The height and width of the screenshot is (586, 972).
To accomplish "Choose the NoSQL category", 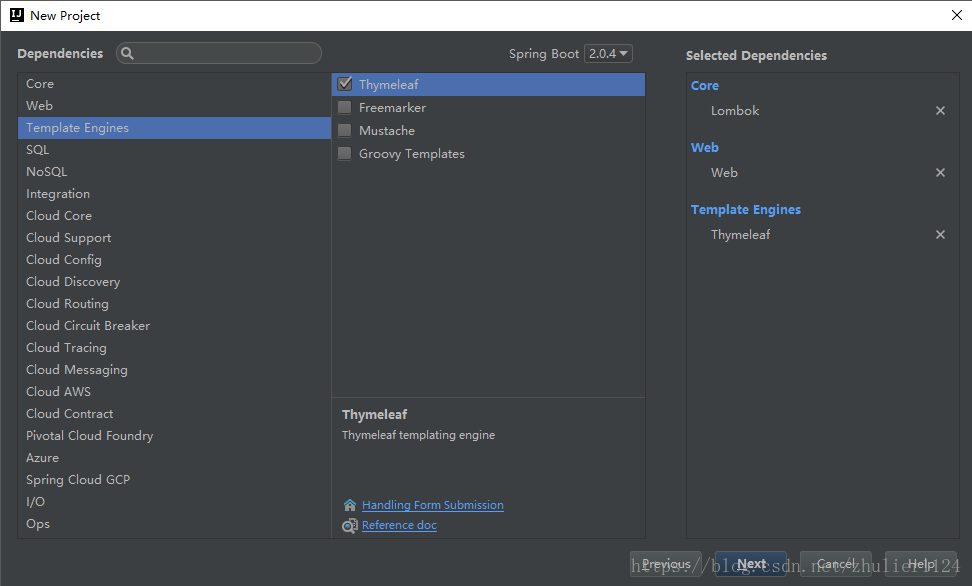I will tap(47, 172).
